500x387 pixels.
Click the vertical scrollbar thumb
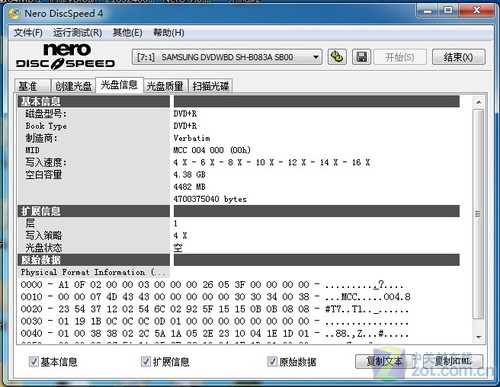click(x=479, y=214)
